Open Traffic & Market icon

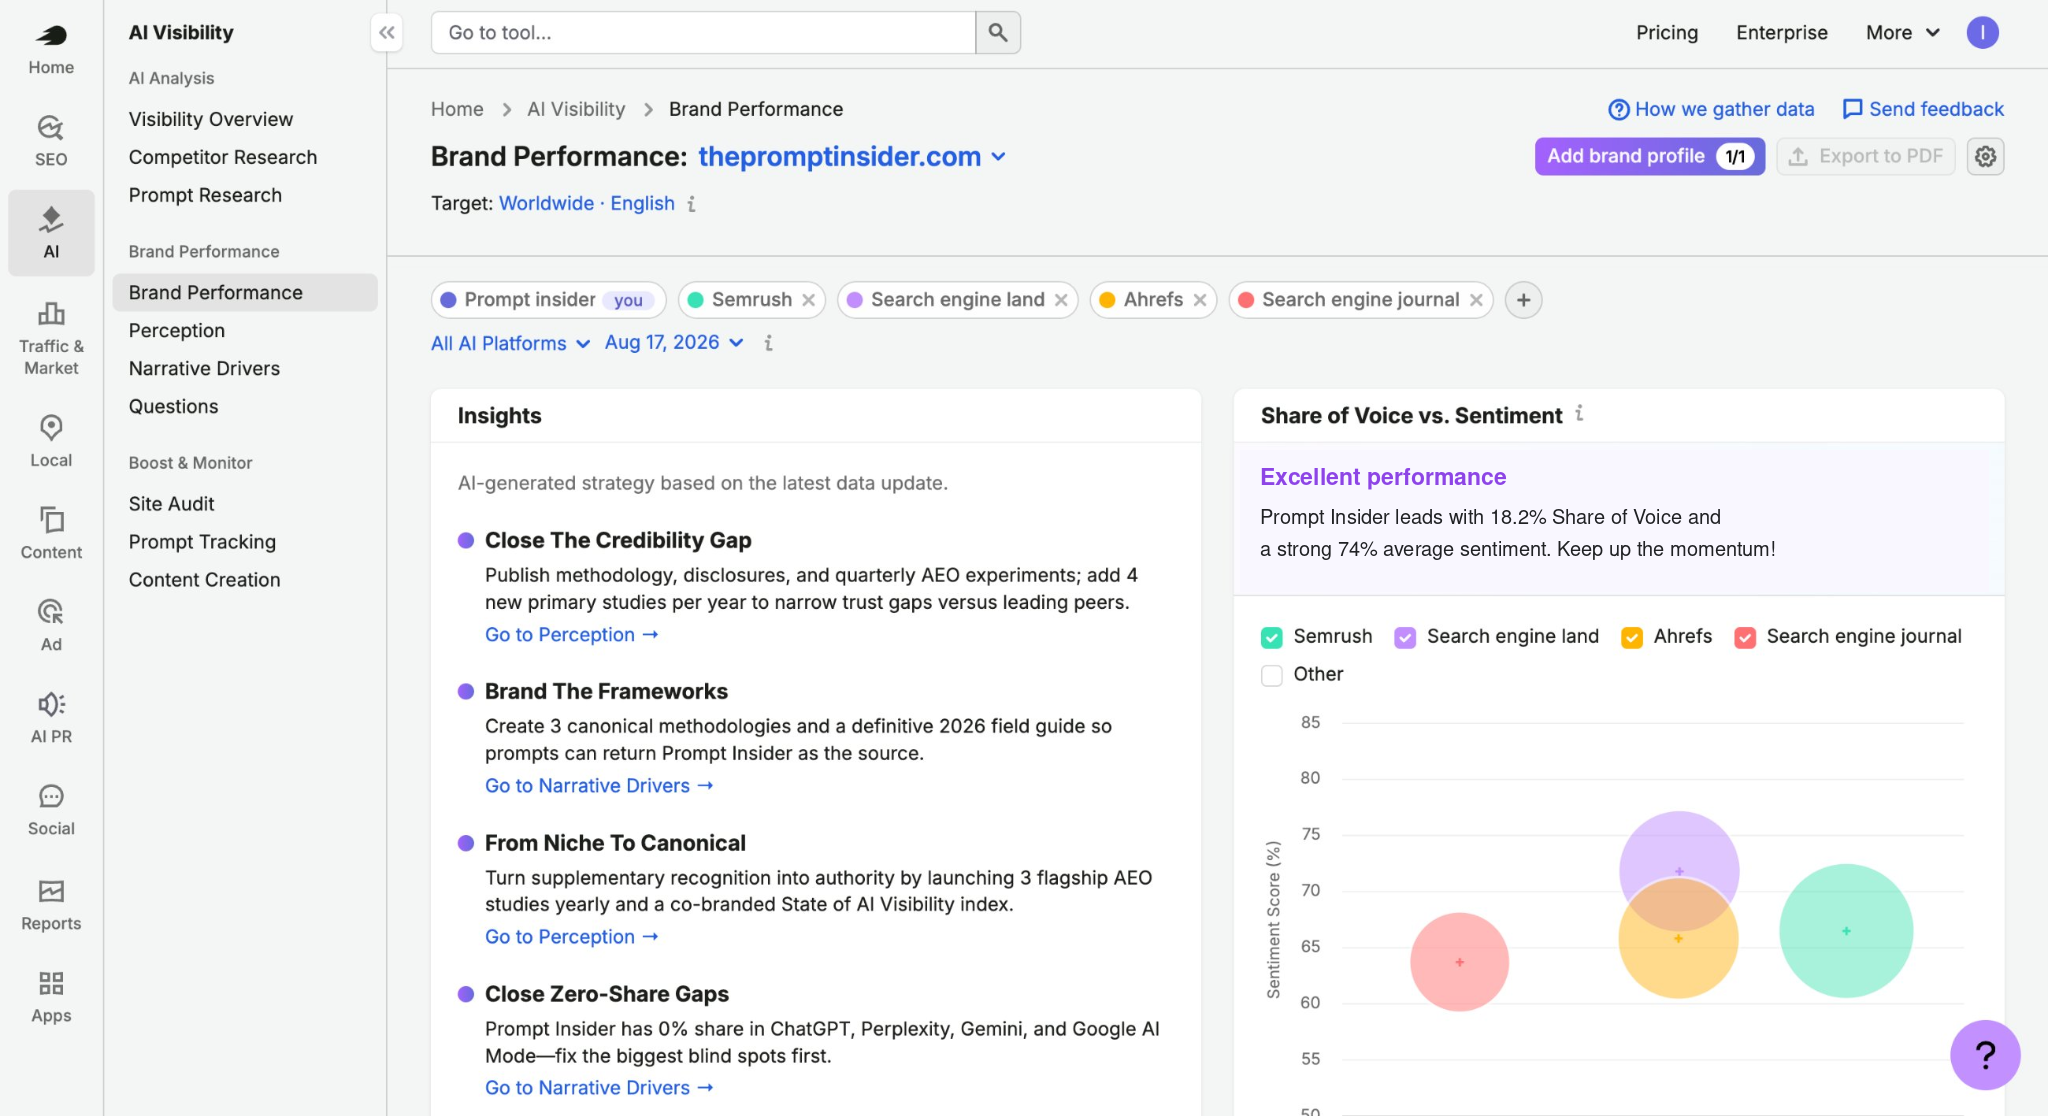(x=51, y=339)
